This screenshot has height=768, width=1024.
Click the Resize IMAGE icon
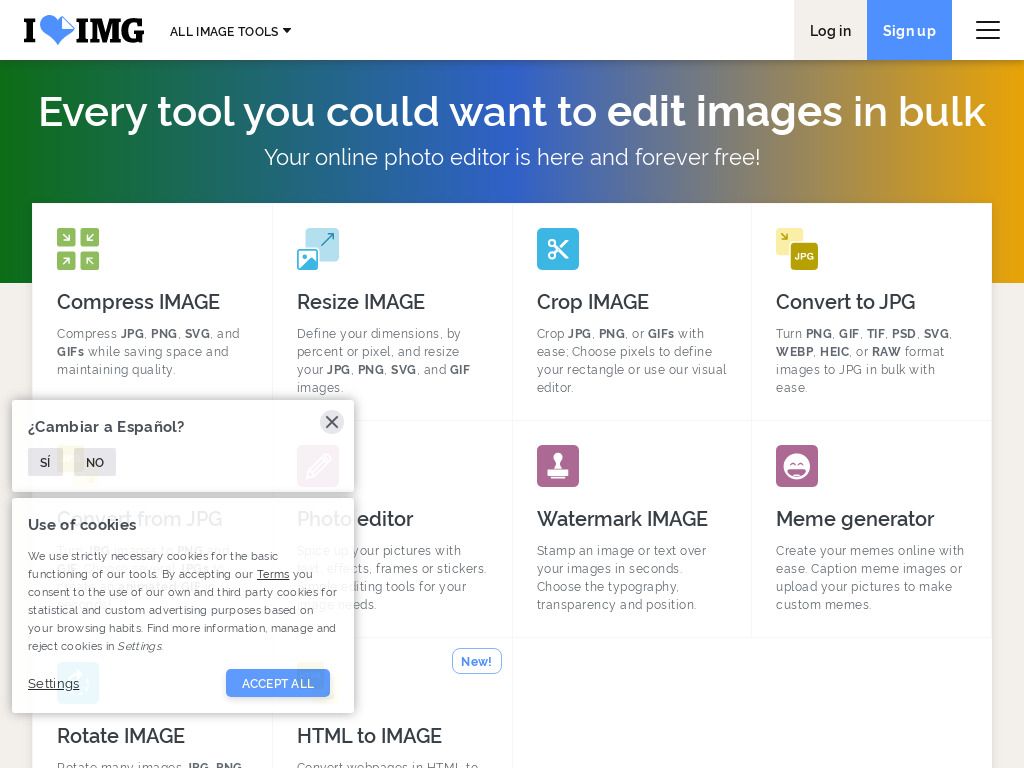click(317, 249)
